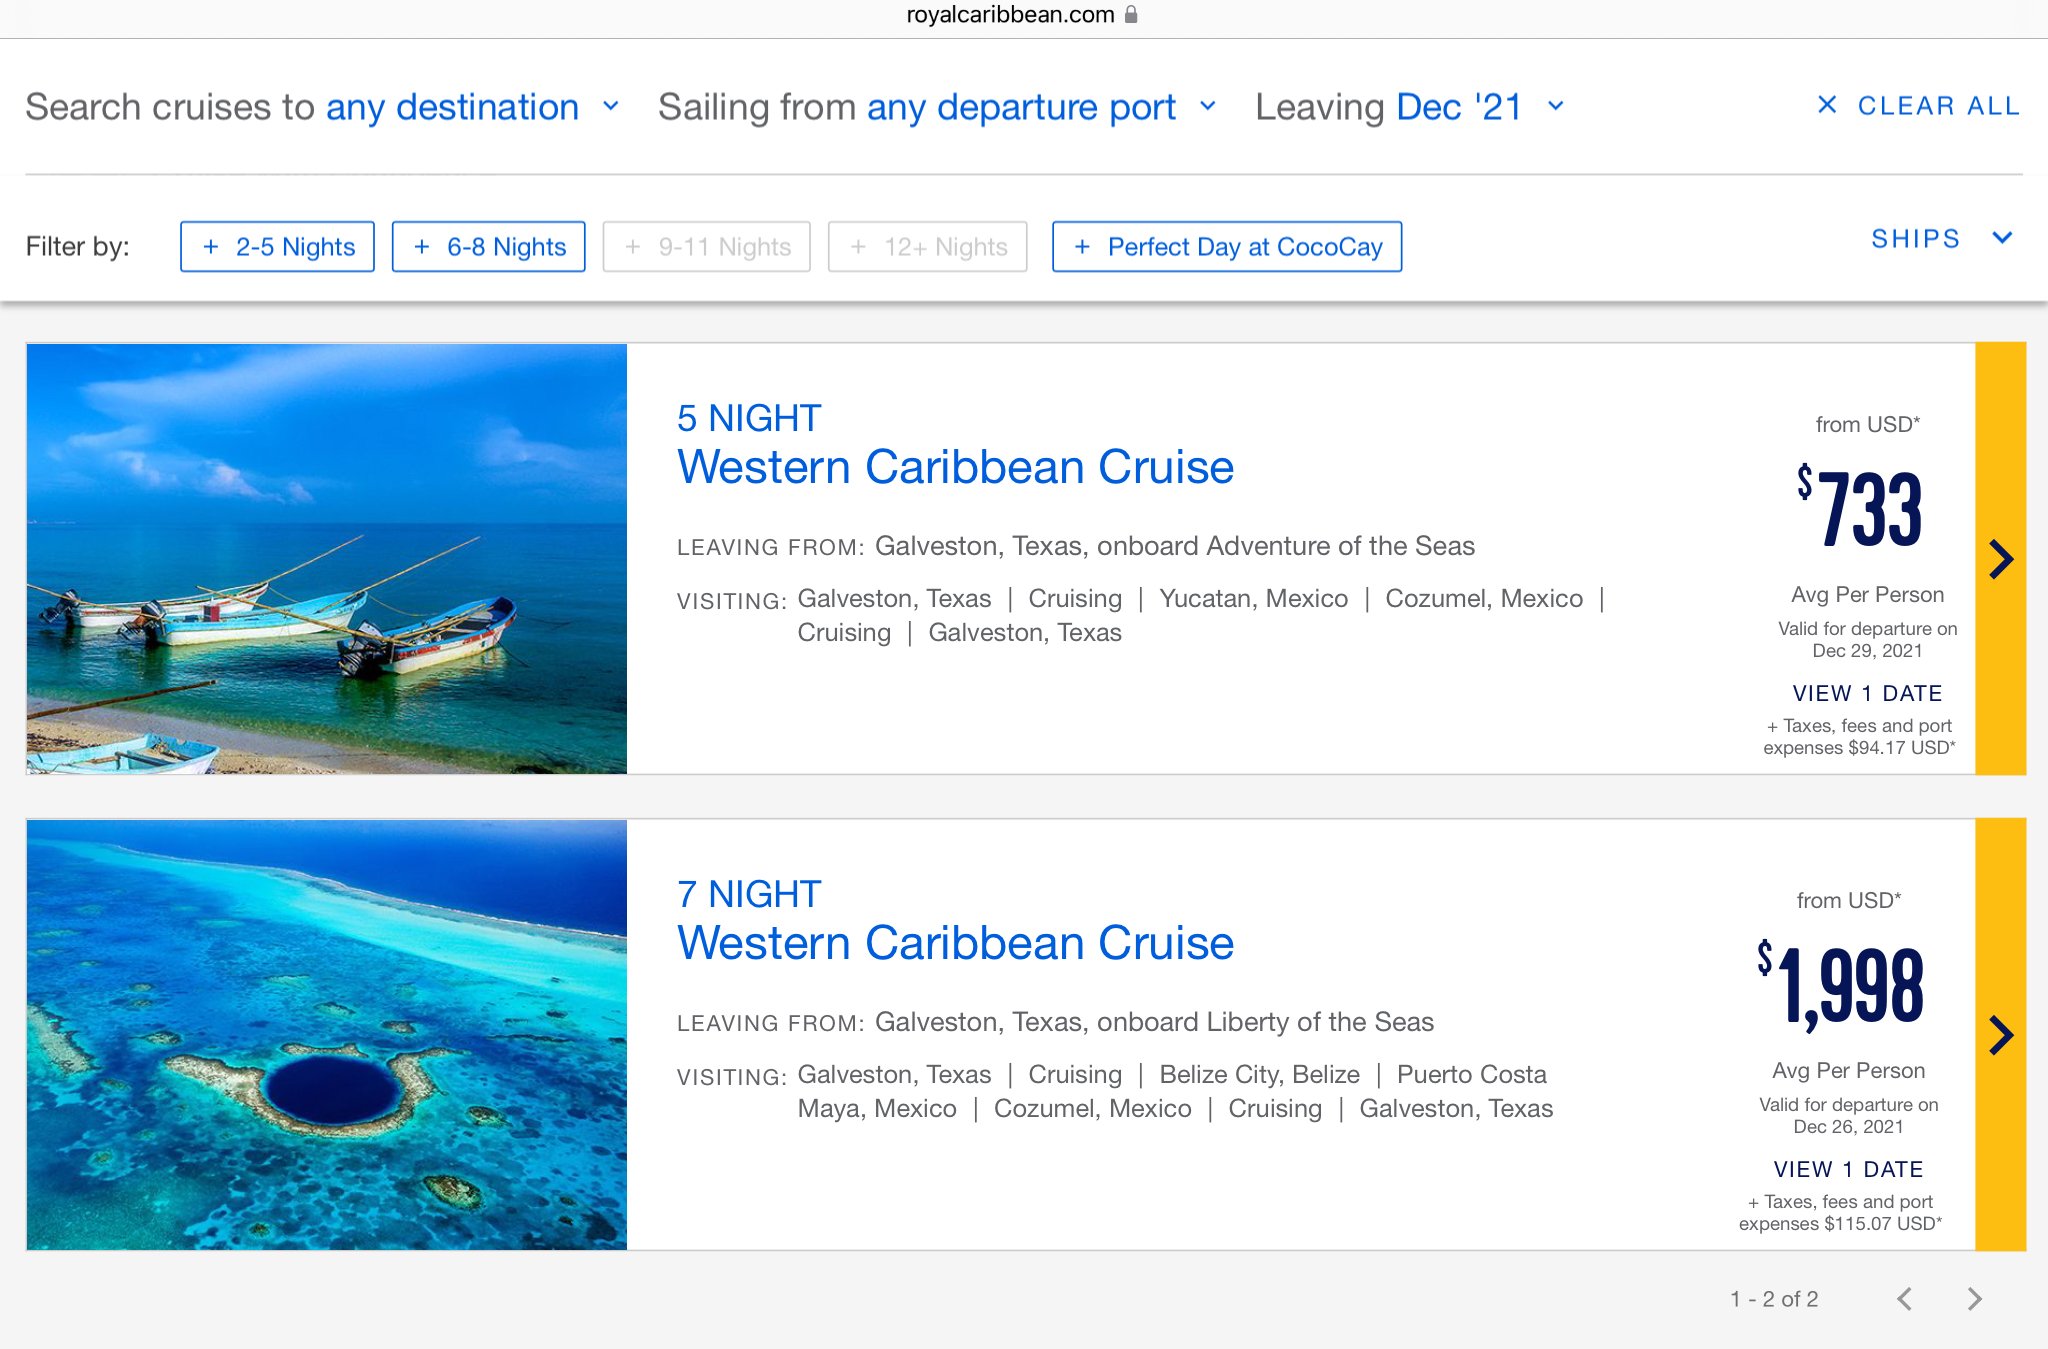Click the X icon beside Clear All
The height and width of the screenshot is (1349, 2048).
tap(1827, 105)
